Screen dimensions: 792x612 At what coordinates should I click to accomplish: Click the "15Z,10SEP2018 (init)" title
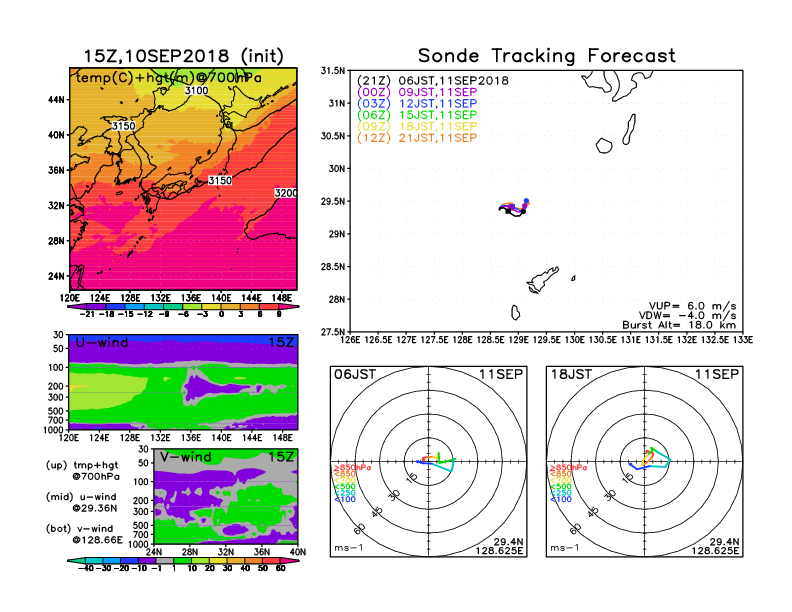coord(183,56)
